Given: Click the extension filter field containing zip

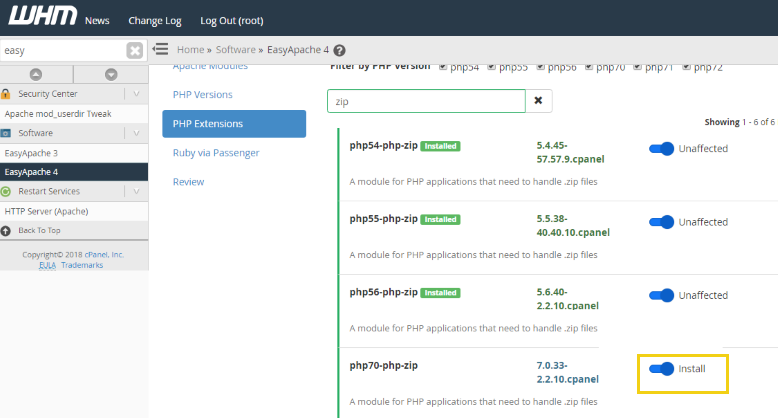Looking at the screenshot, I should [426, 101].
